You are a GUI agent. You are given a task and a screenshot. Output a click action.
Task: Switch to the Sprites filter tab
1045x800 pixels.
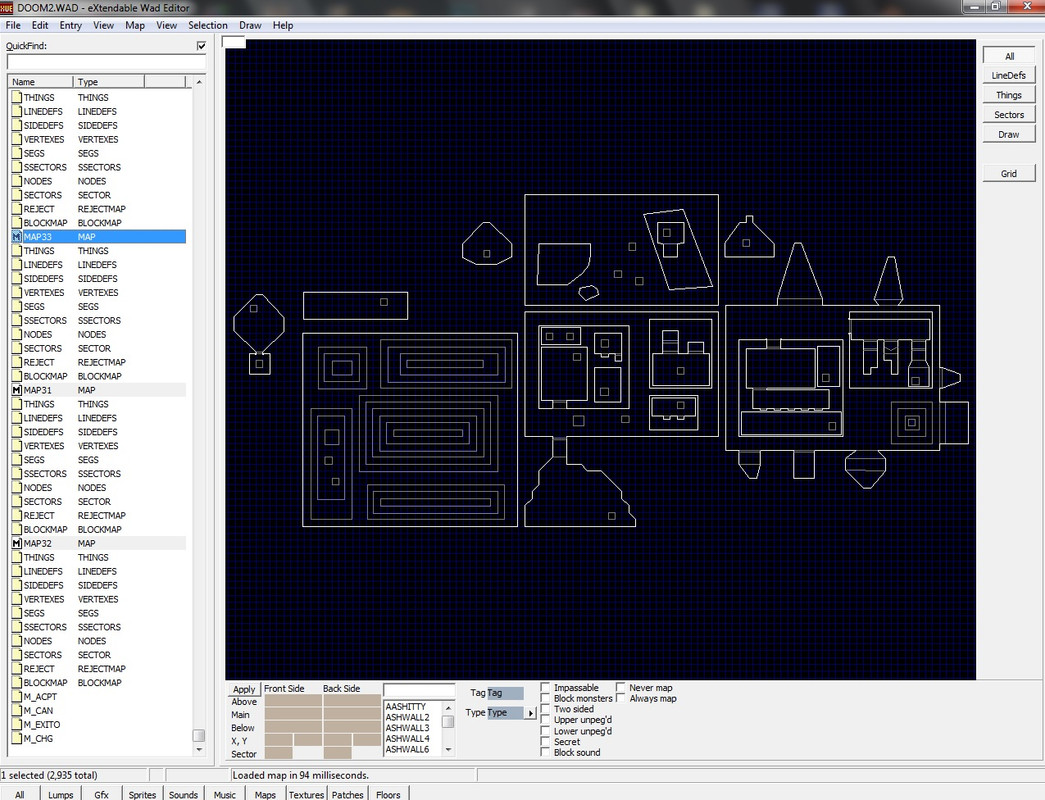[142, 794]
